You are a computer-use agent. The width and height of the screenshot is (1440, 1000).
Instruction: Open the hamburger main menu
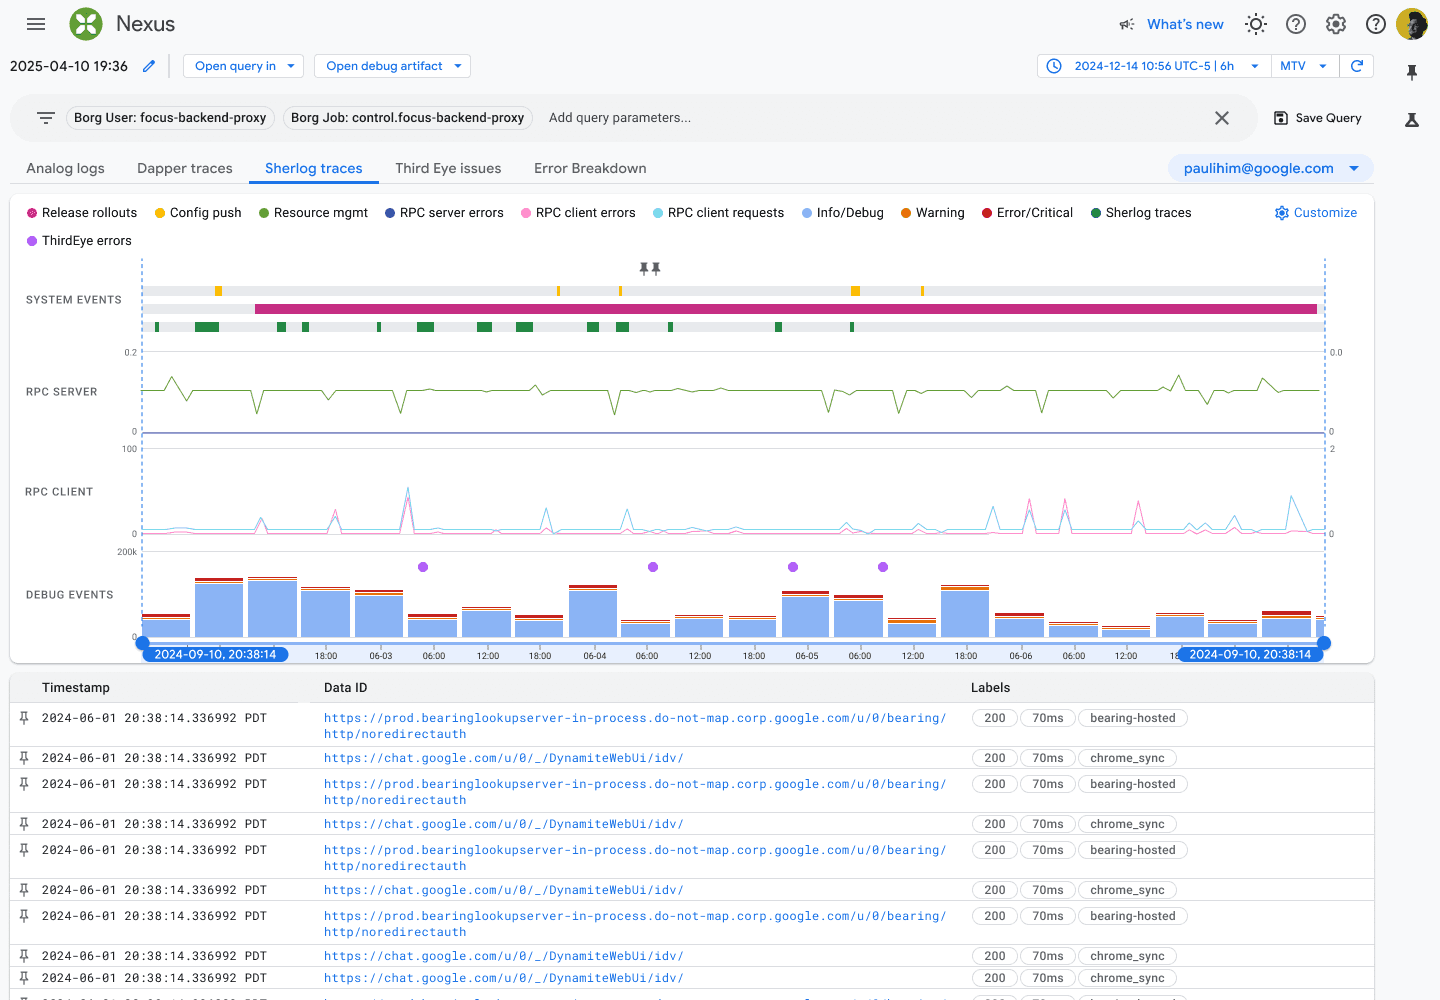pos(36,24)
